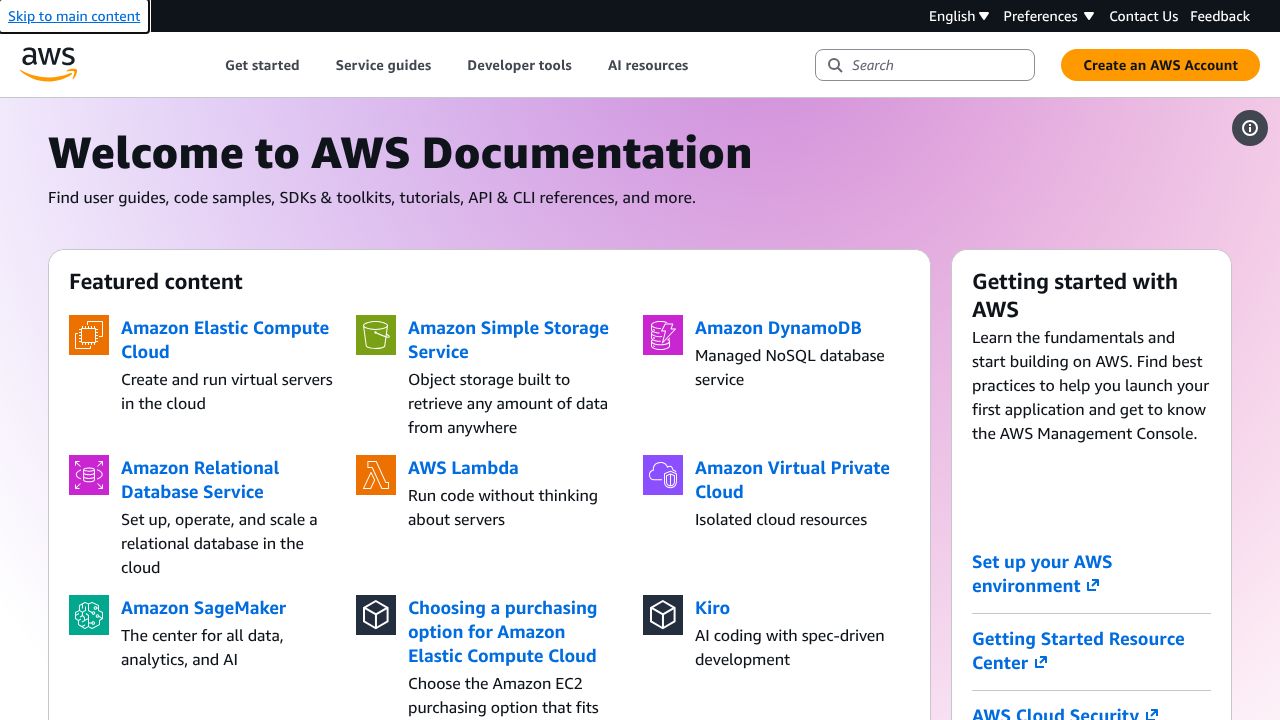Open Amazon Elastic Compute Cloud link

(225, 340)
